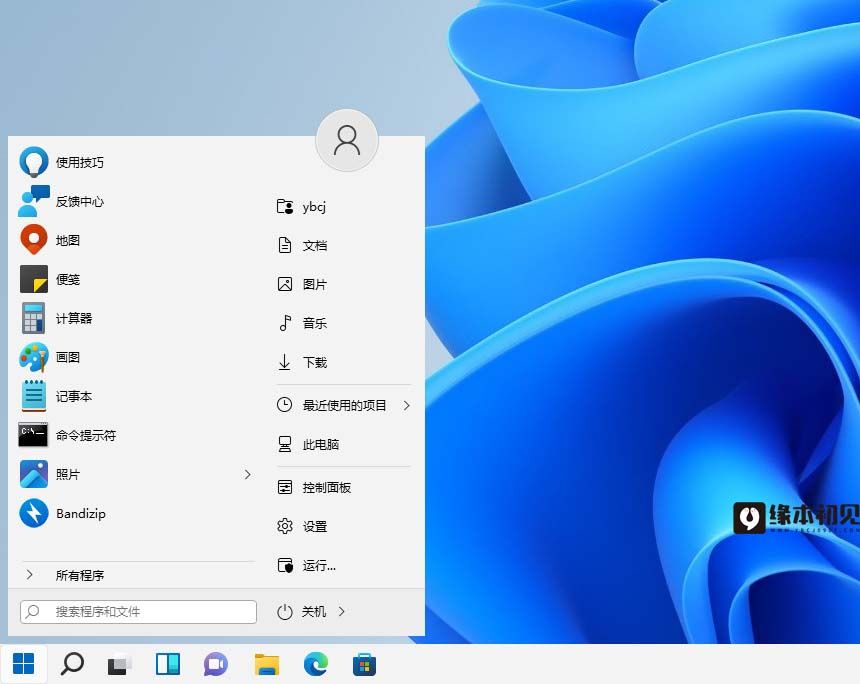Click the 地图 program label
860x684 pixels.
[x=67, y=240]
